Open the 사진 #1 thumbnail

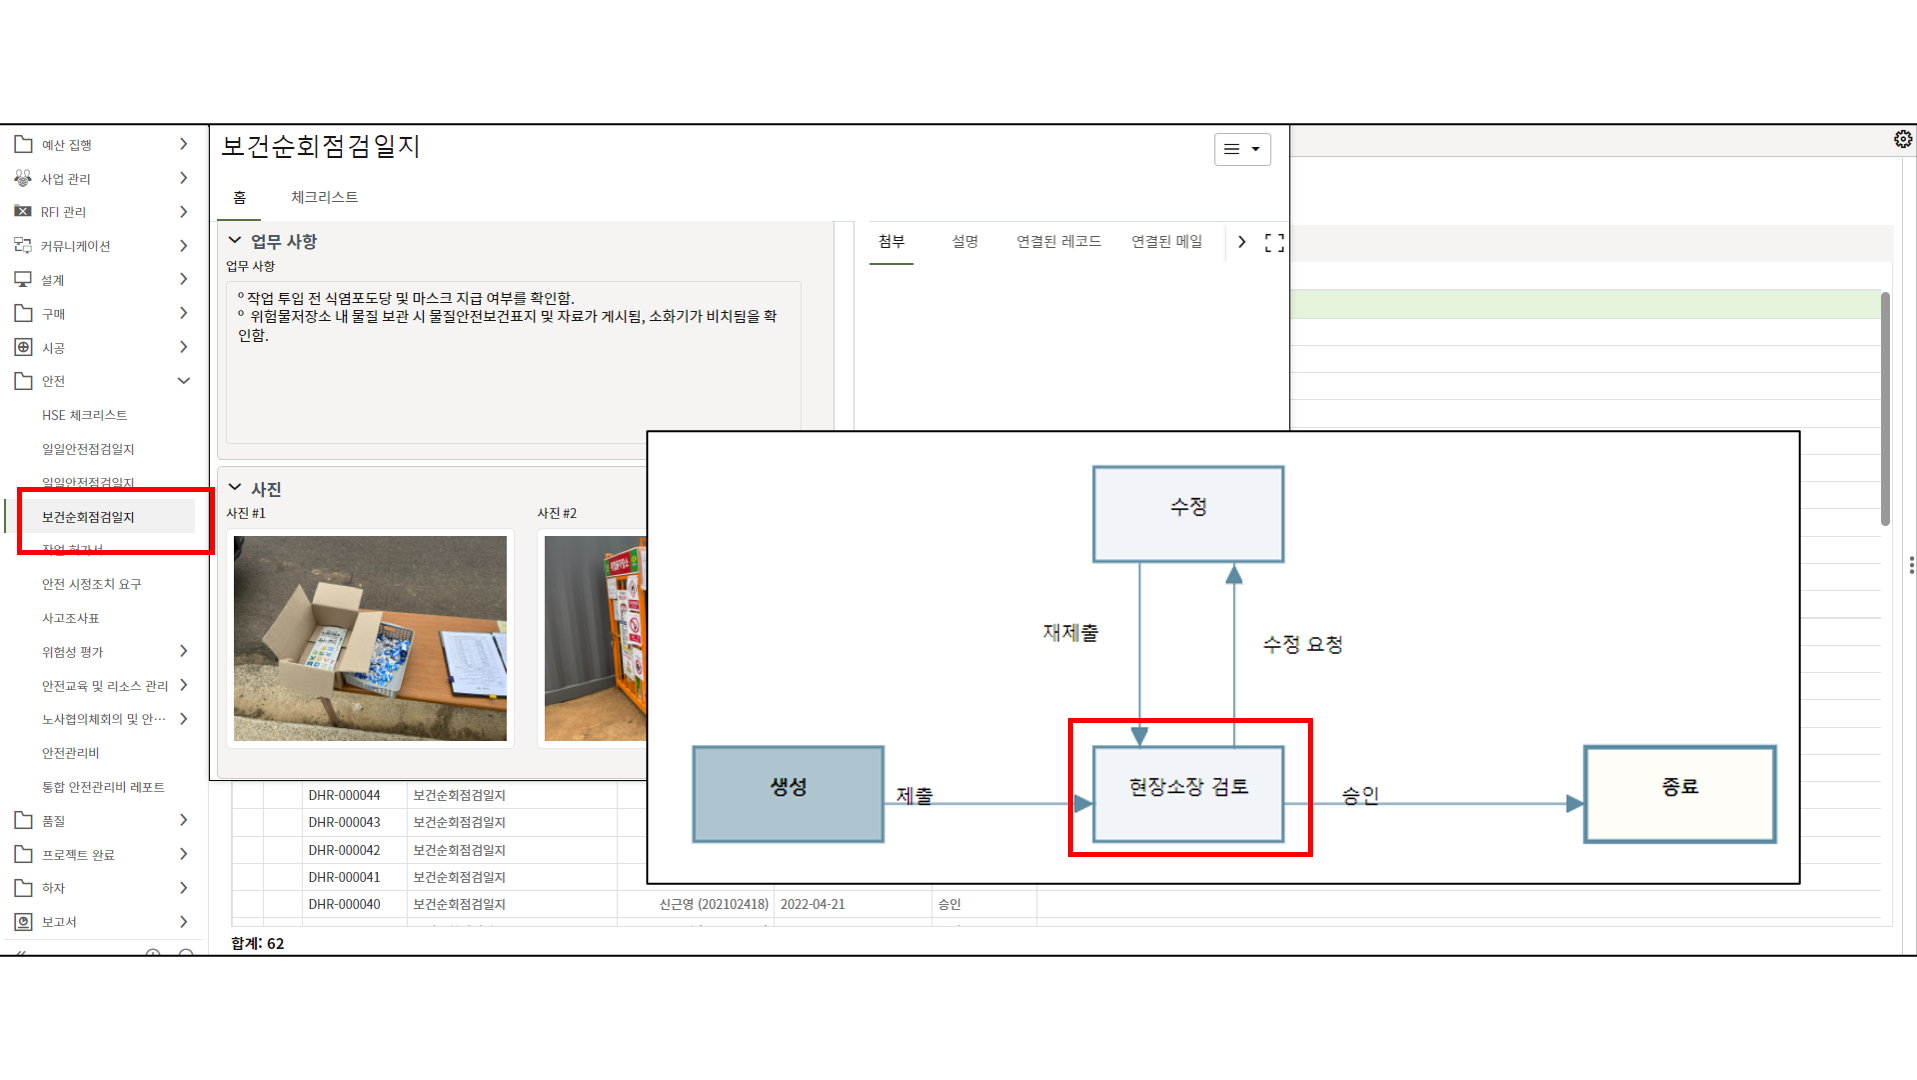point(370,638)
